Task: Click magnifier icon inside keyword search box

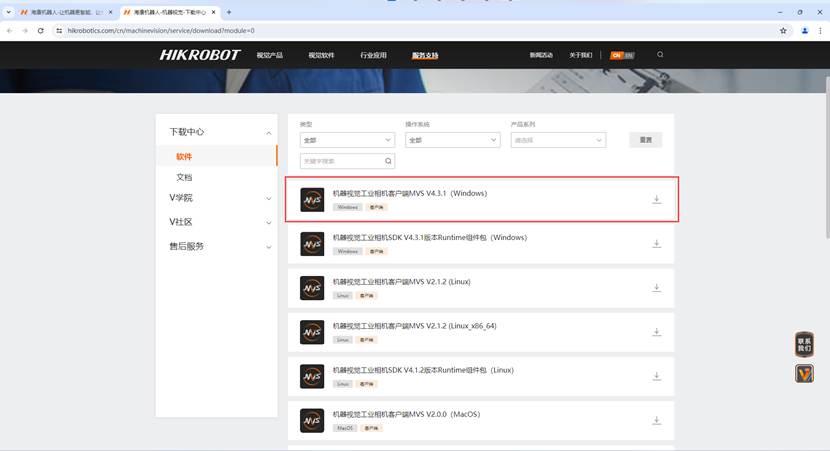Action: click(x=388, y=161)
